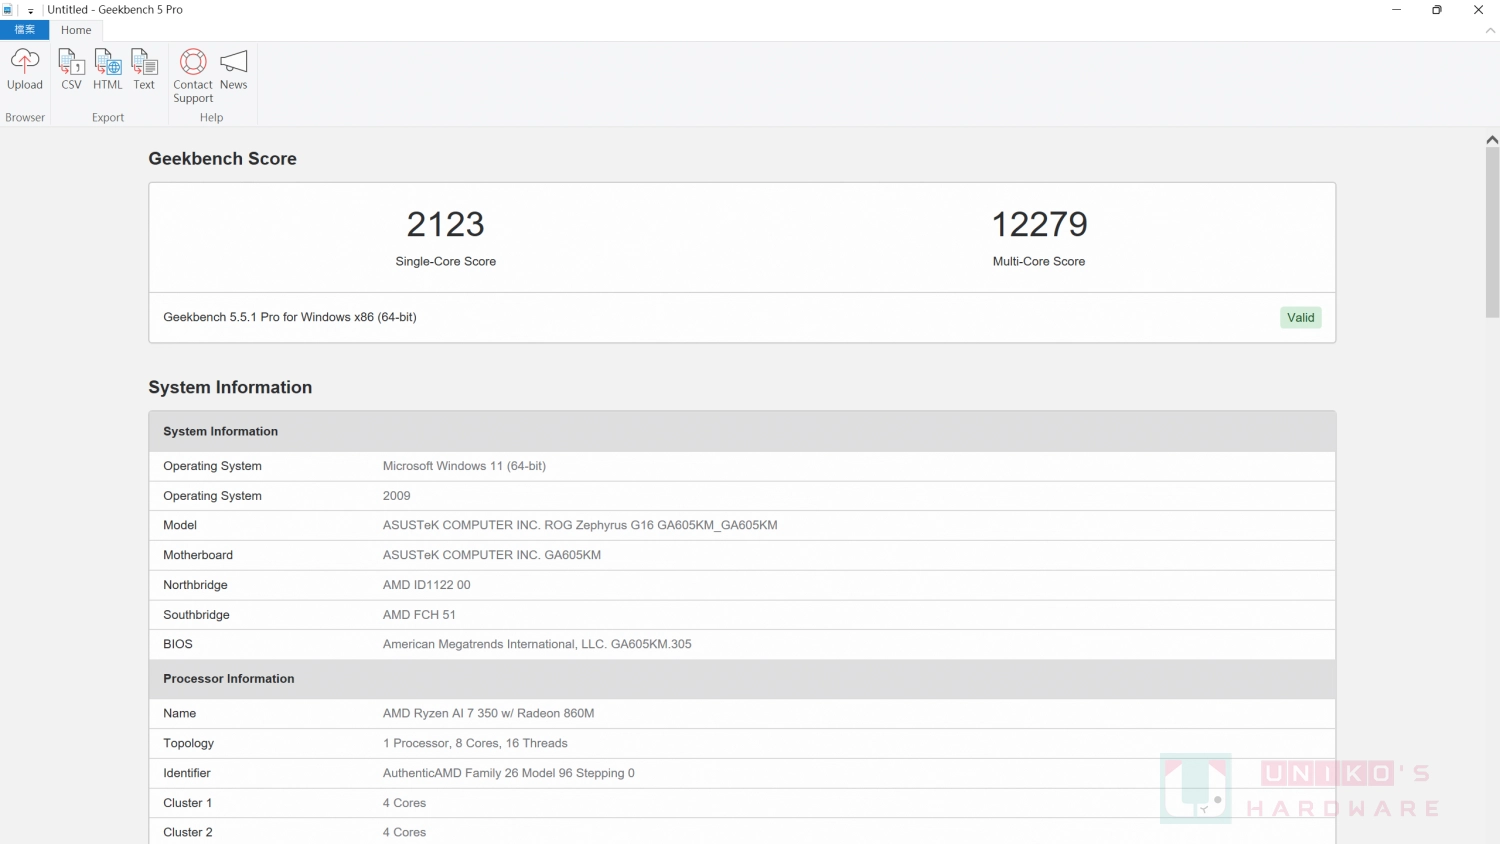Image resolution: width=1500 pixels, height=844 pixels.
Task: Collapse the ribbon with the chevron
Action: [1490, 31]
